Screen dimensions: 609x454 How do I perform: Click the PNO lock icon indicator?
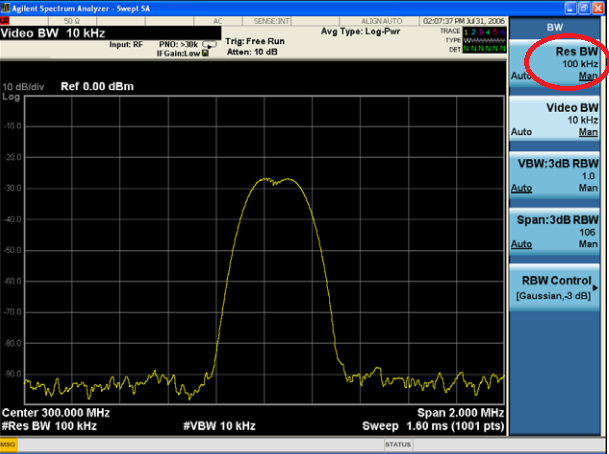point(205,52)
